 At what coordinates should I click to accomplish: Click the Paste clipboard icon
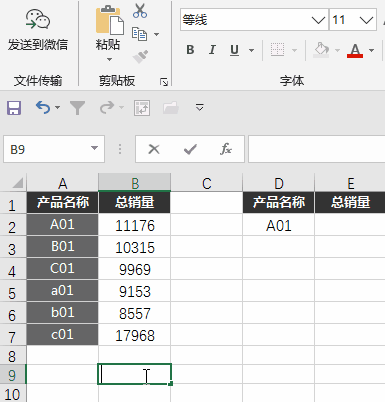tap(110, 20)
